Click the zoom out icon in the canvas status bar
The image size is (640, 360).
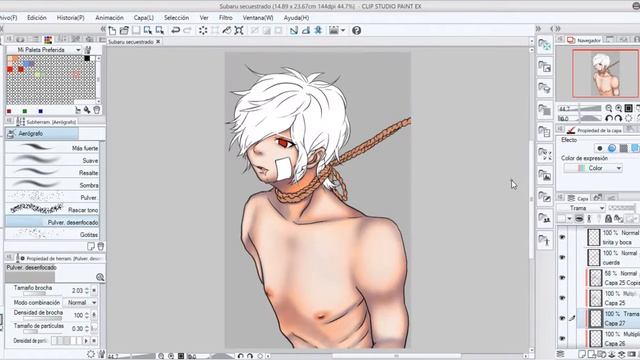(x=161, y=356)
